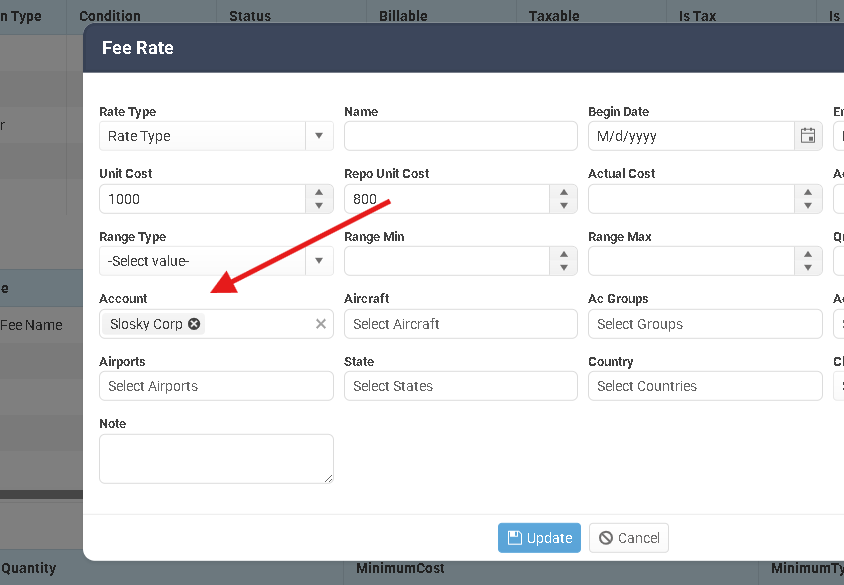Increment the Actual Cost spinner
844x585 pixels.
pos(808,192)
